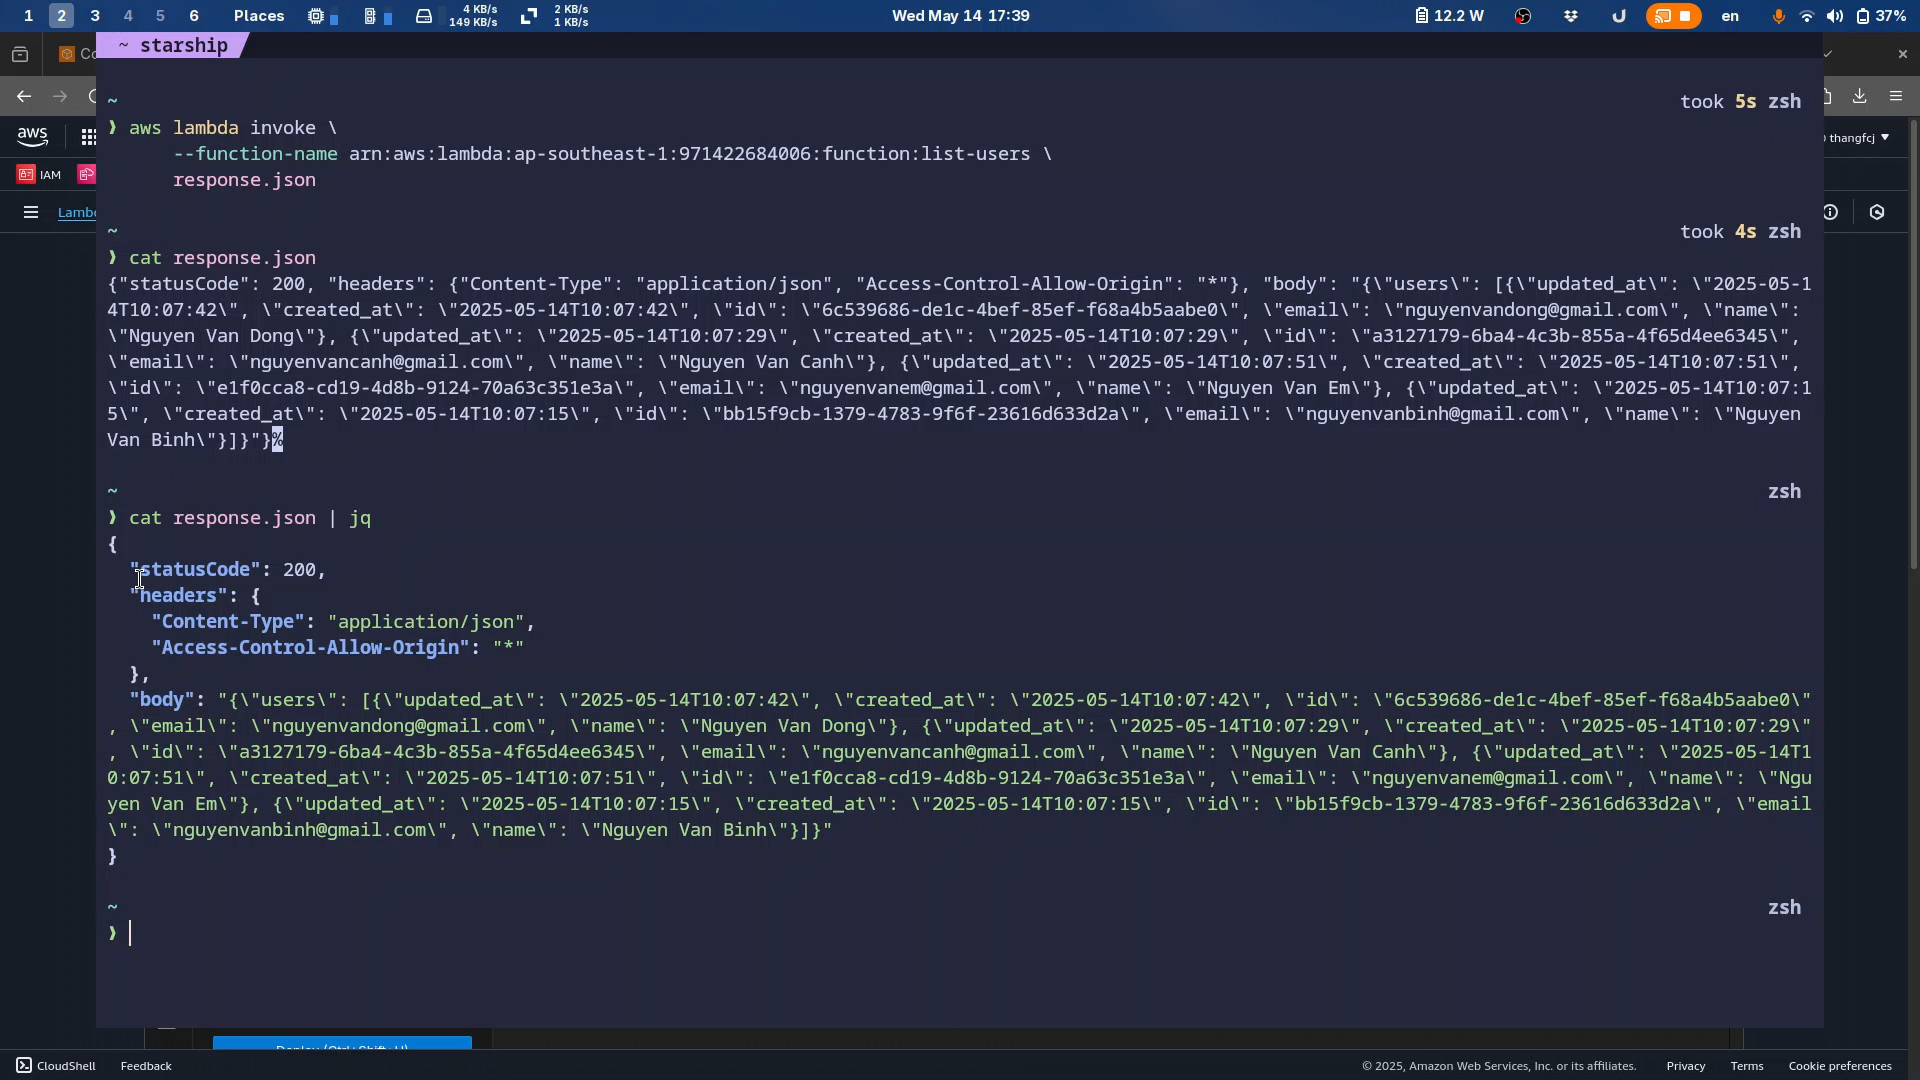Open the AWS services grid icon
This screenshot has width=1920, height=1080.
coord(88,137)
